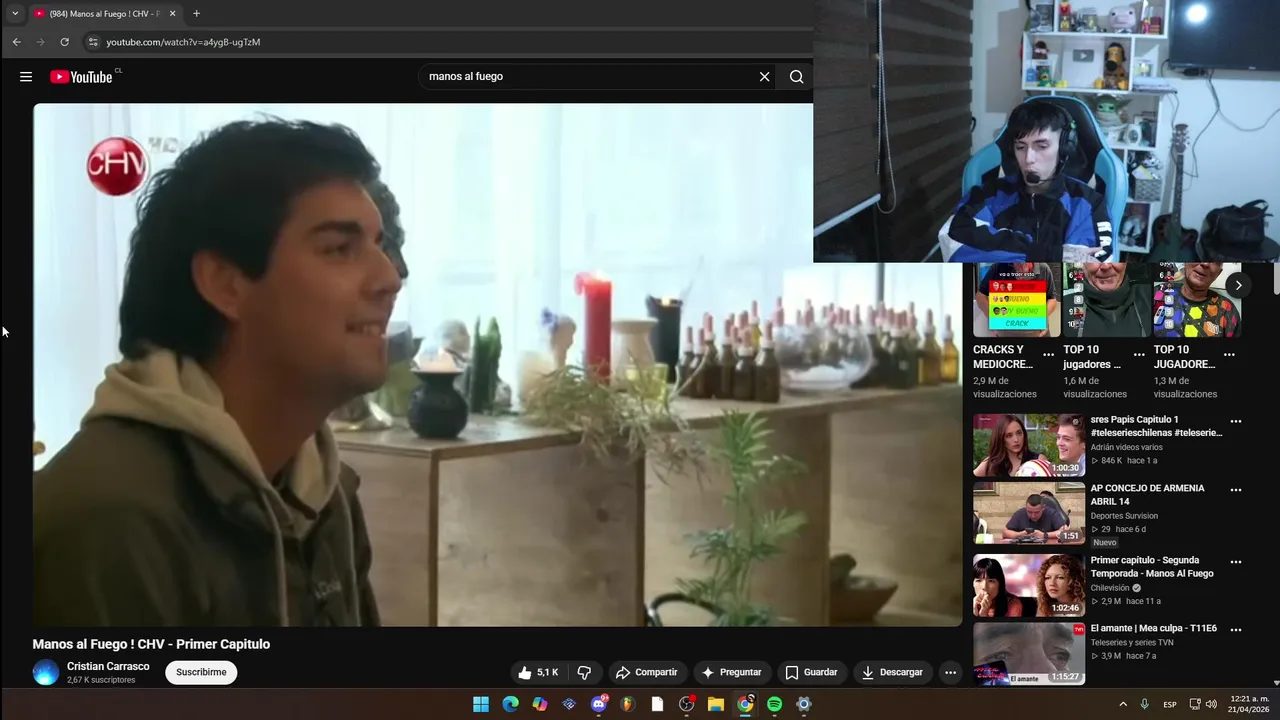This screenshot has height=720, width=1280.
Task: Open Cristian Carrasco channel avatar
Action: click(46, 672)
